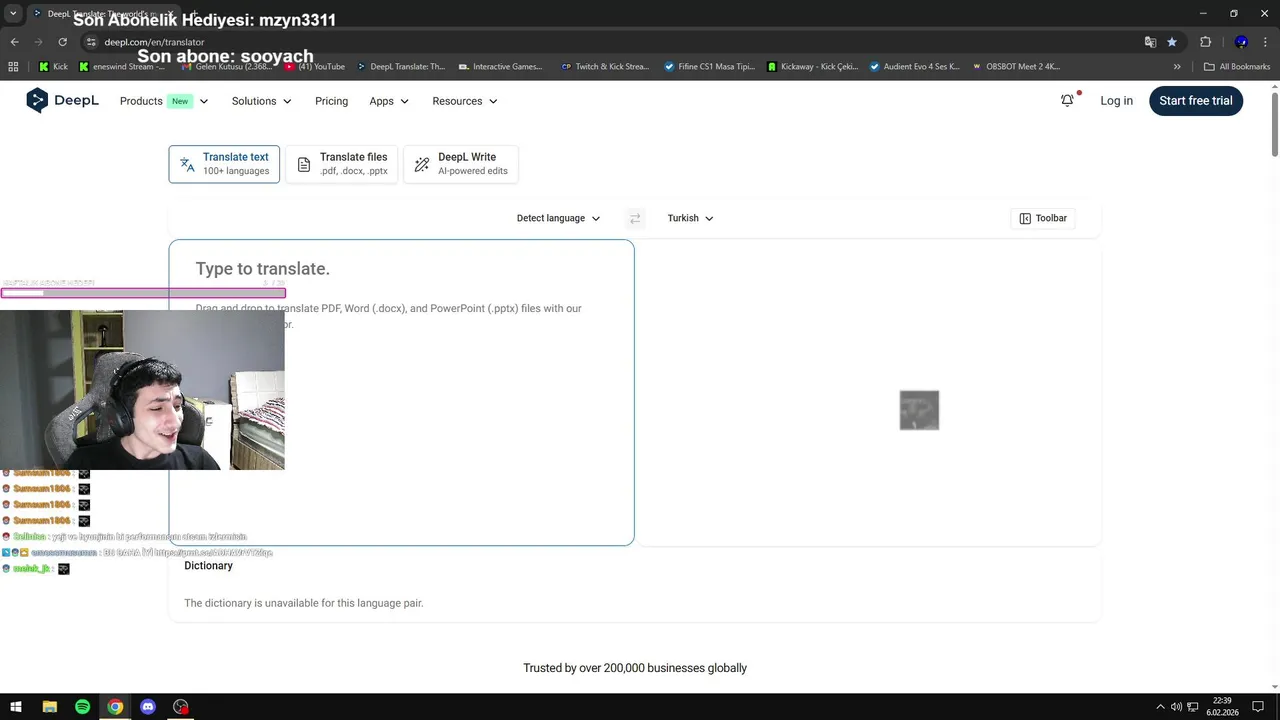The height and width of the screenshot is (720, 1280).
Task: Open Chrome extensions puzzle icon
Action: point(1205,42)
